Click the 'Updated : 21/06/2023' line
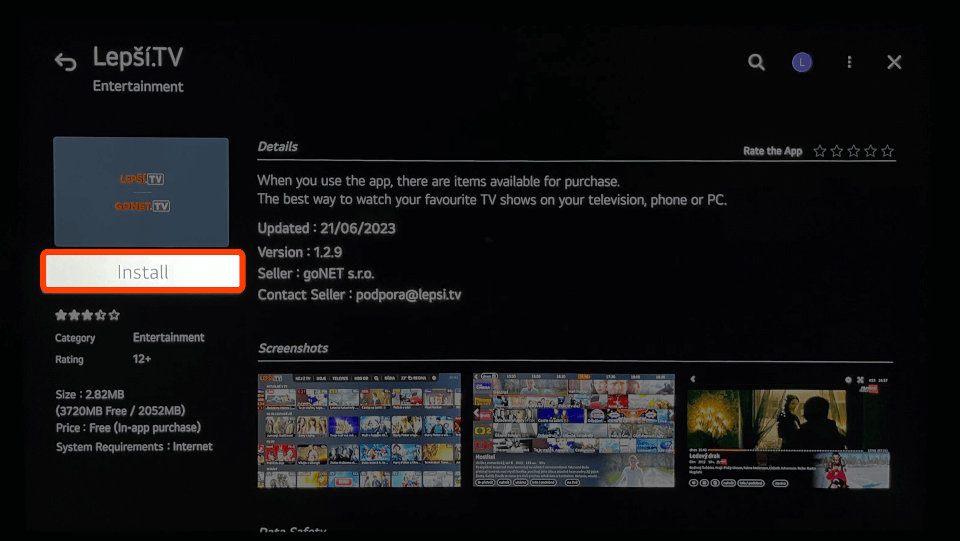The width and height of the screenshot is (960, 541). click(326, 228)
